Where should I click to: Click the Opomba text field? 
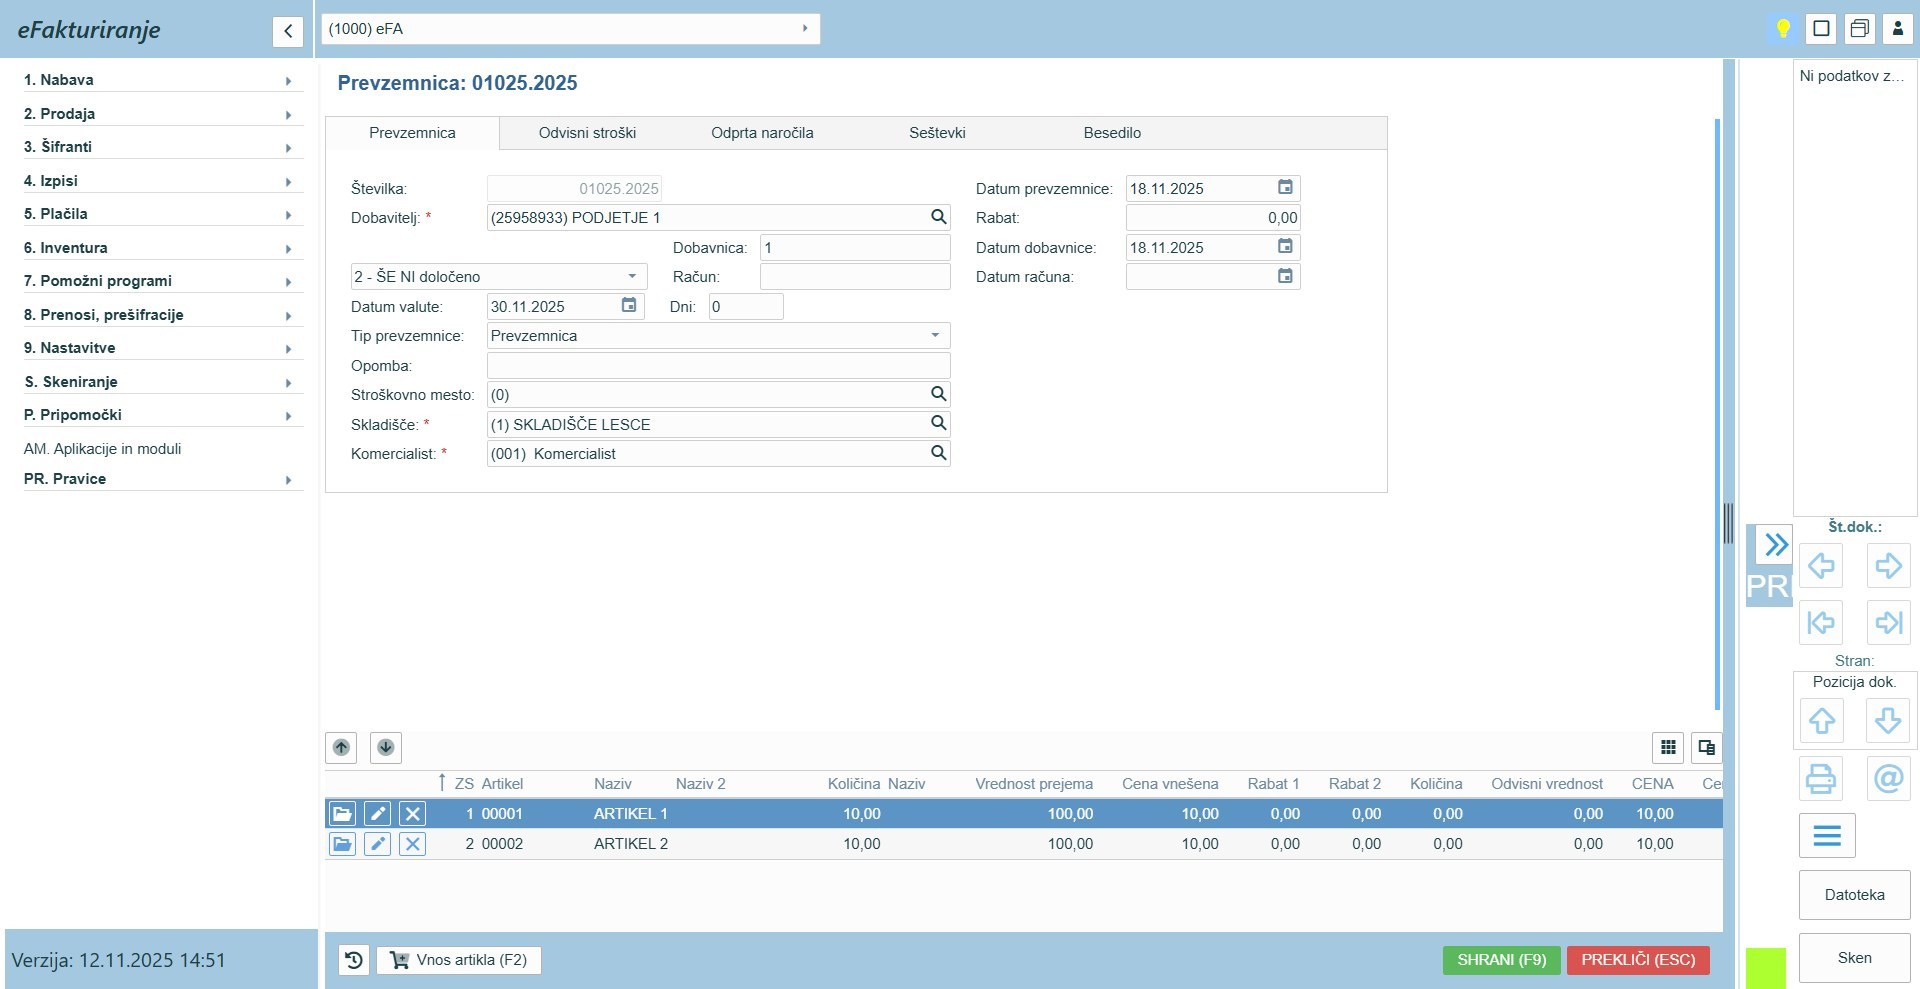click(717, 366)
